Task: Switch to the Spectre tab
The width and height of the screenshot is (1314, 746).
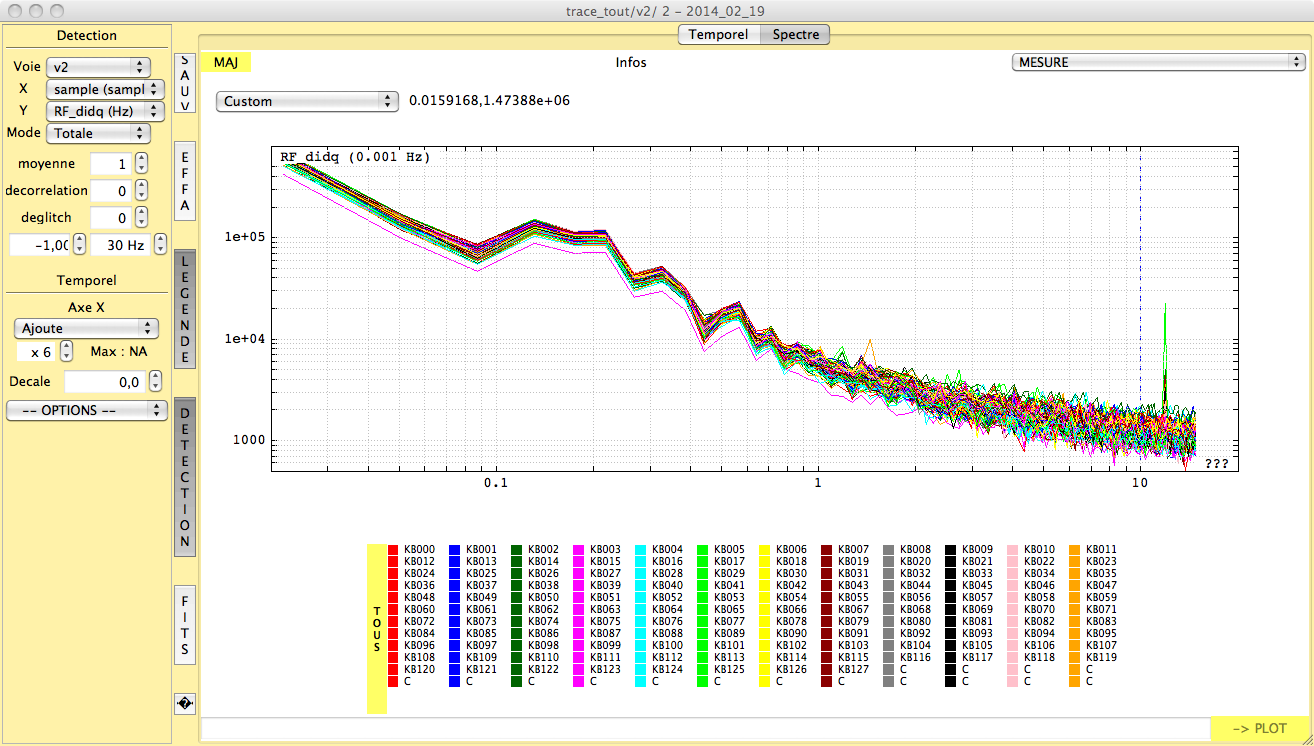Action: [x=795, y=35]
